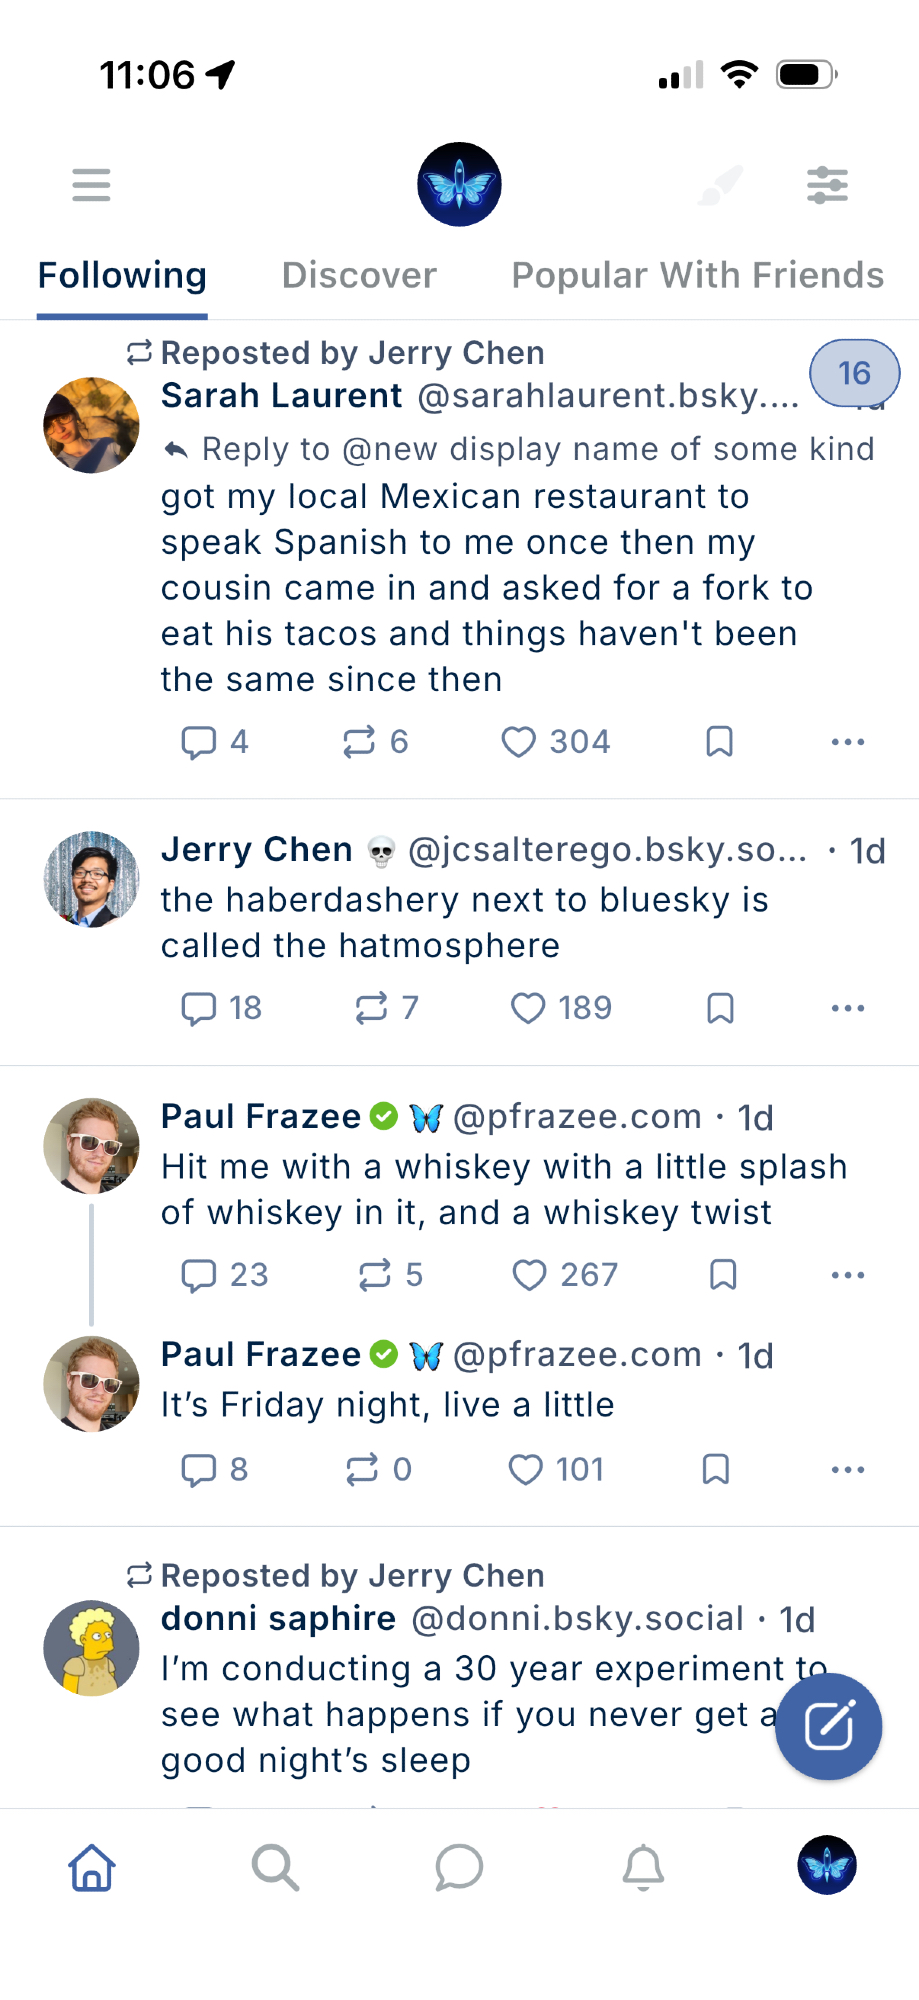The height and width of the screenshot is (2000, 919).
Task: Open notifications bell in bottom bar
Action: click(x=643, y=1867)
